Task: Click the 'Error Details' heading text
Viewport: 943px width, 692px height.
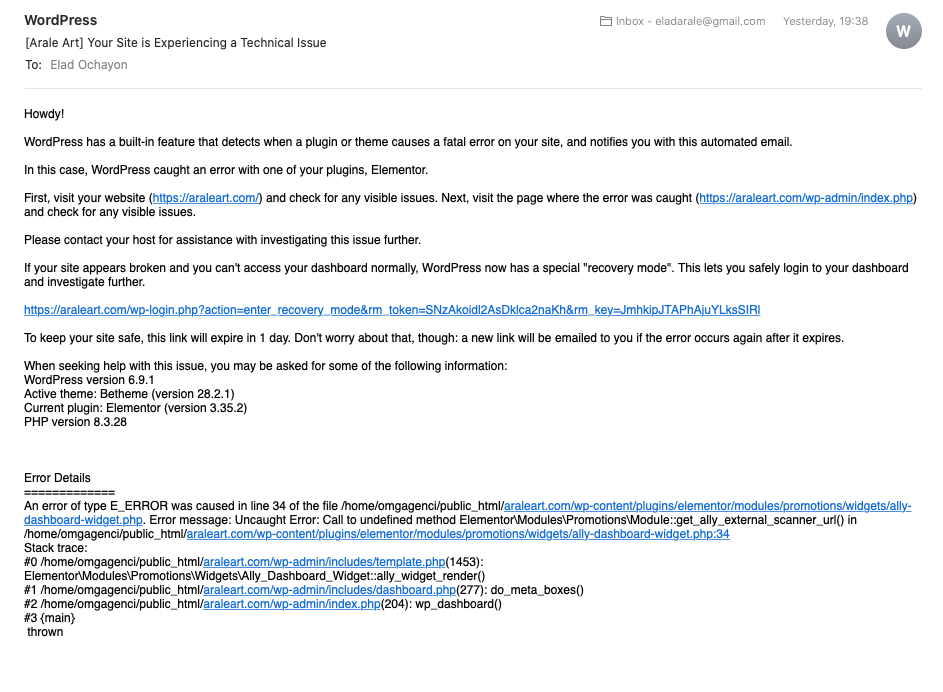Action: coord(57,478)
